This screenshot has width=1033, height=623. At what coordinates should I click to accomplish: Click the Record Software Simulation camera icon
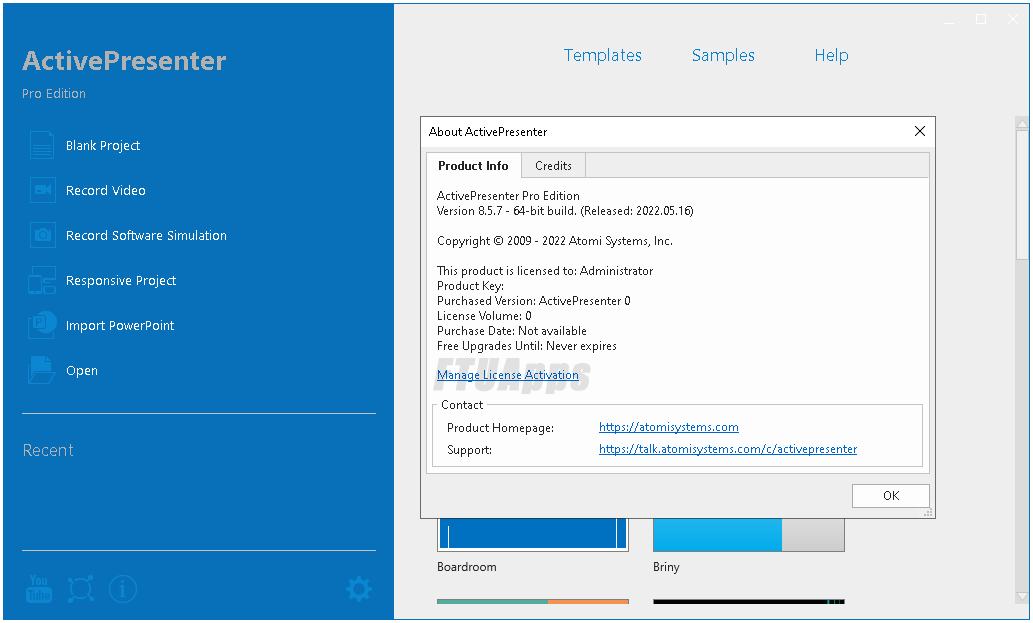42,235
